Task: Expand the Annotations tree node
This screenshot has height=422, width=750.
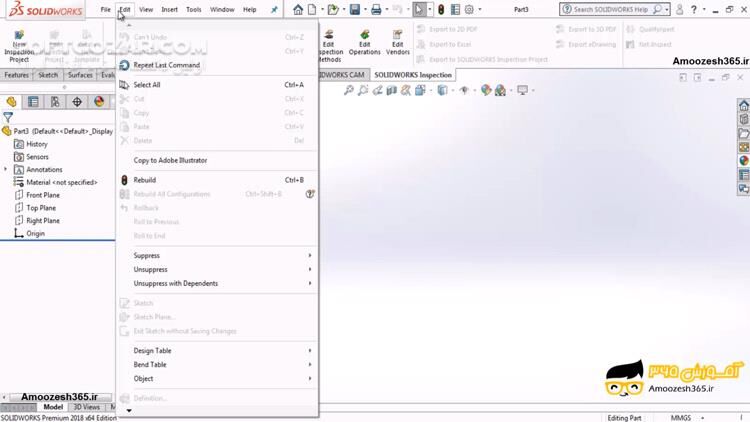Action: (6, 170)
